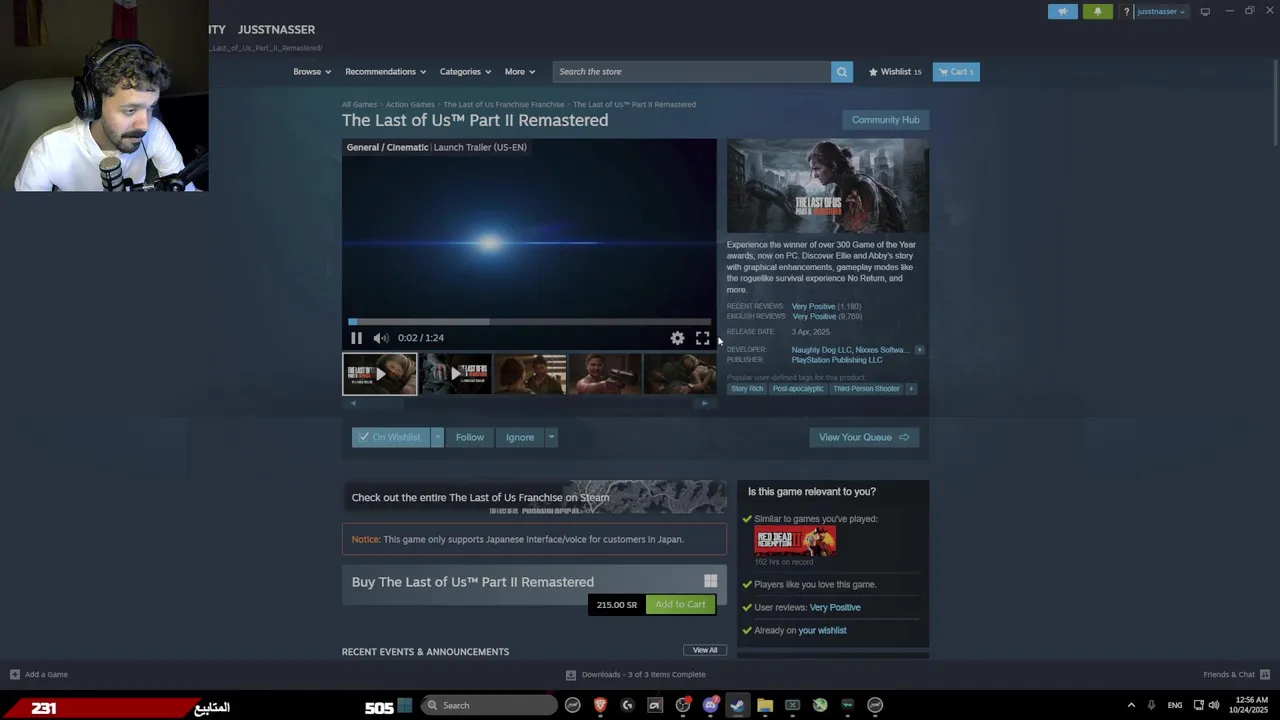Open Logitech G HUB taskbar icon
The height and width of the screenshot is (720, 1280).
[627, 705]
